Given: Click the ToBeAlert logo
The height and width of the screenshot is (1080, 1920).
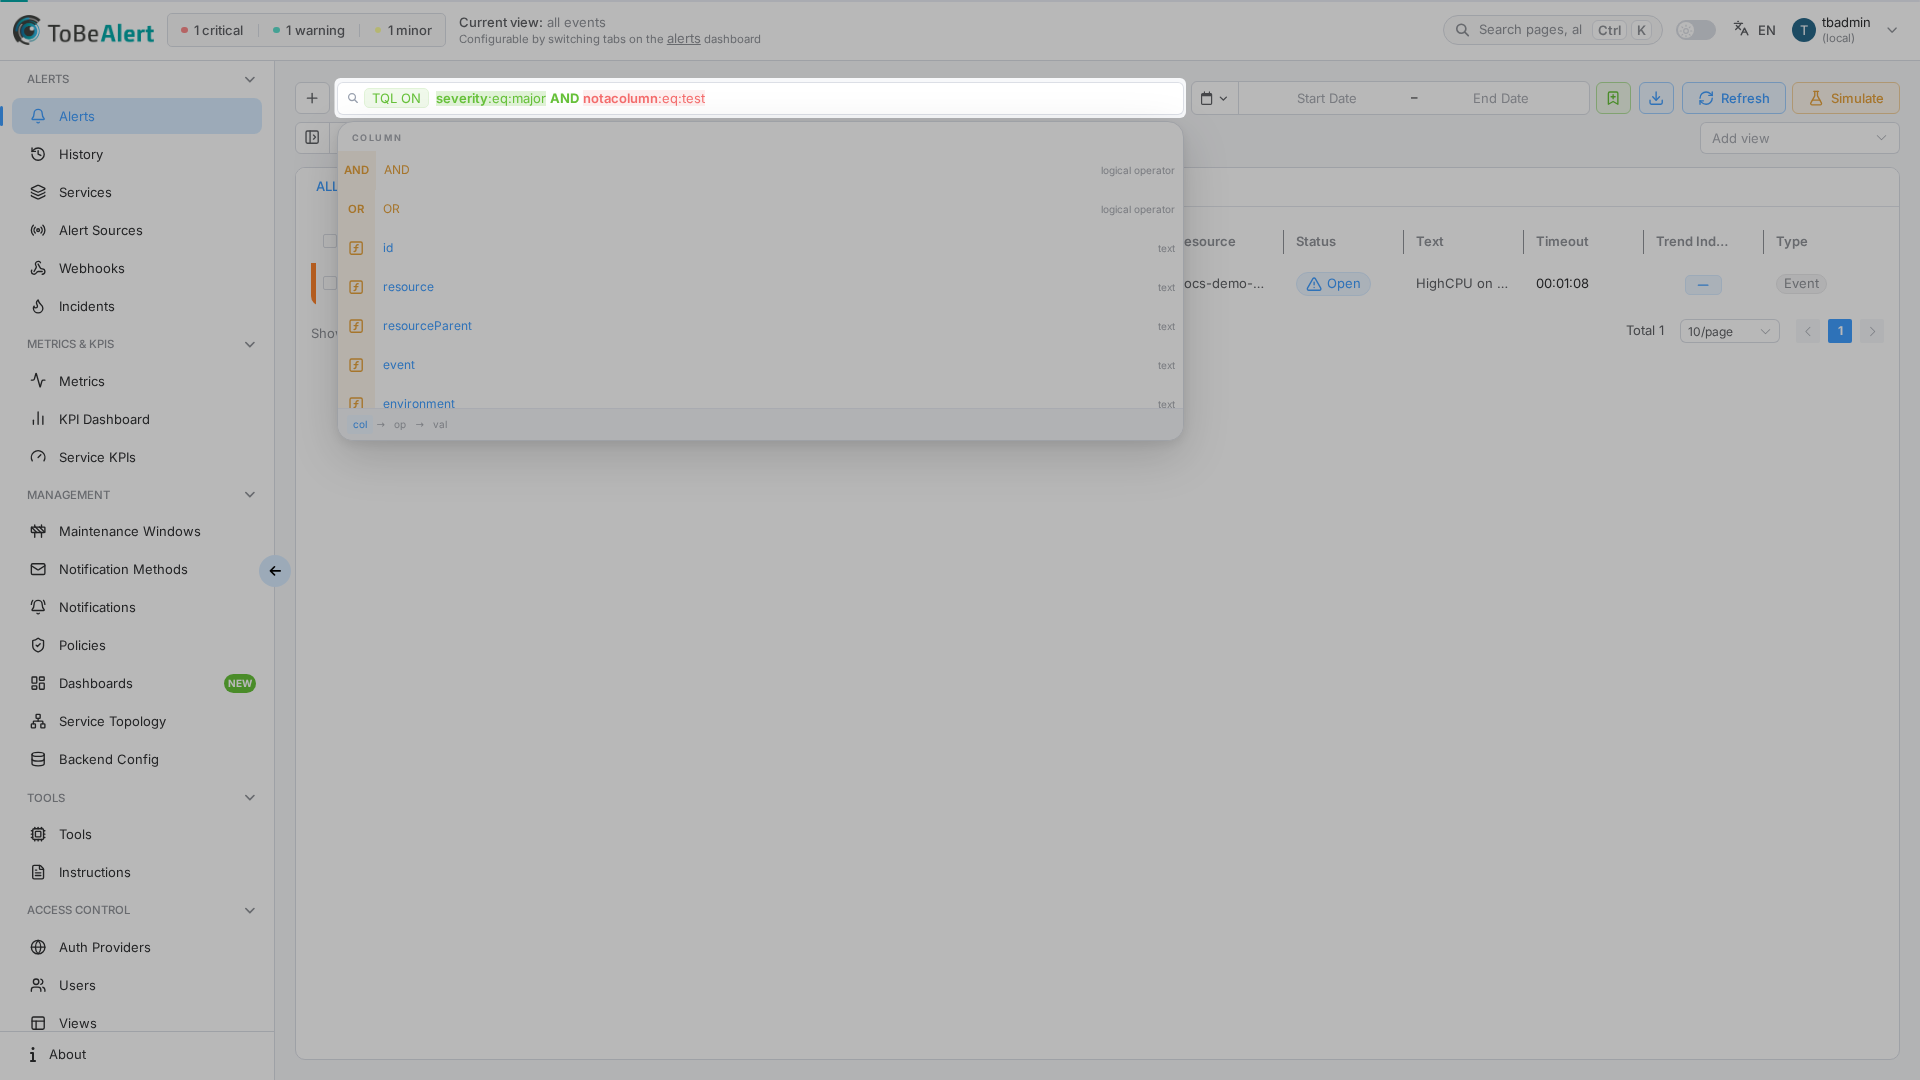Looking at the screenshot, I should pyautogui.click(x=84, y=31).
